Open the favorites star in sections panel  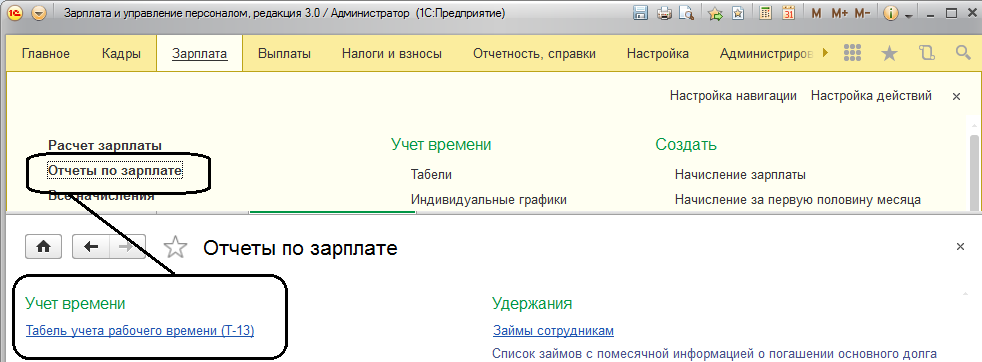889,54
